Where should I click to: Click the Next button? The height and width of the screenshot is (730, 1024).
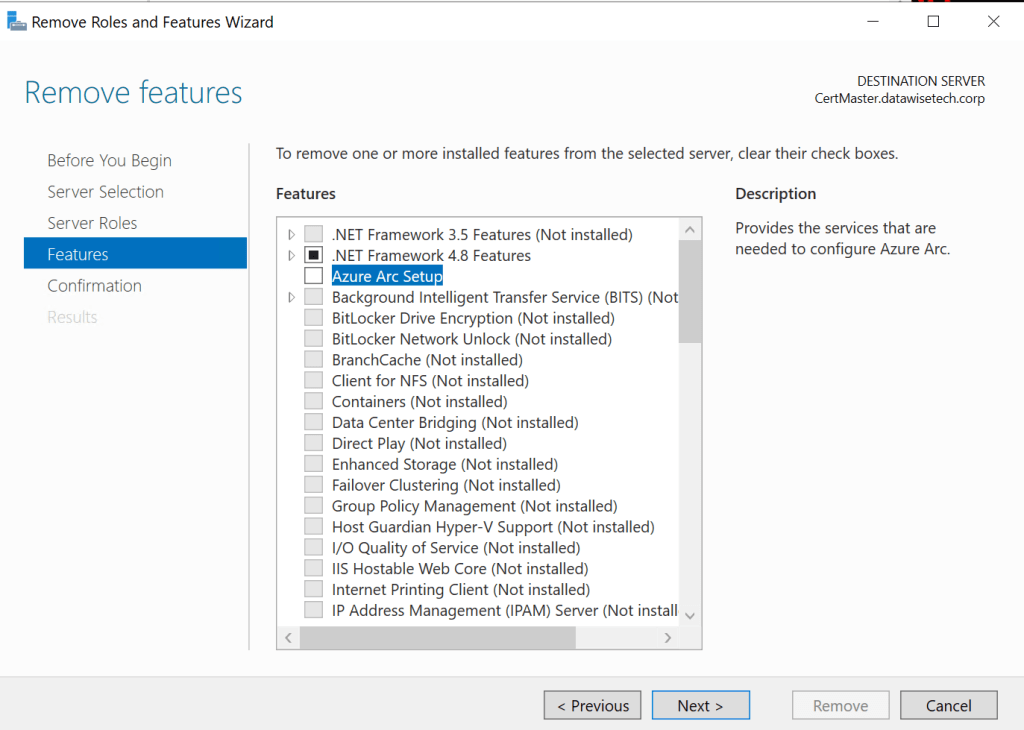point(701,705)
